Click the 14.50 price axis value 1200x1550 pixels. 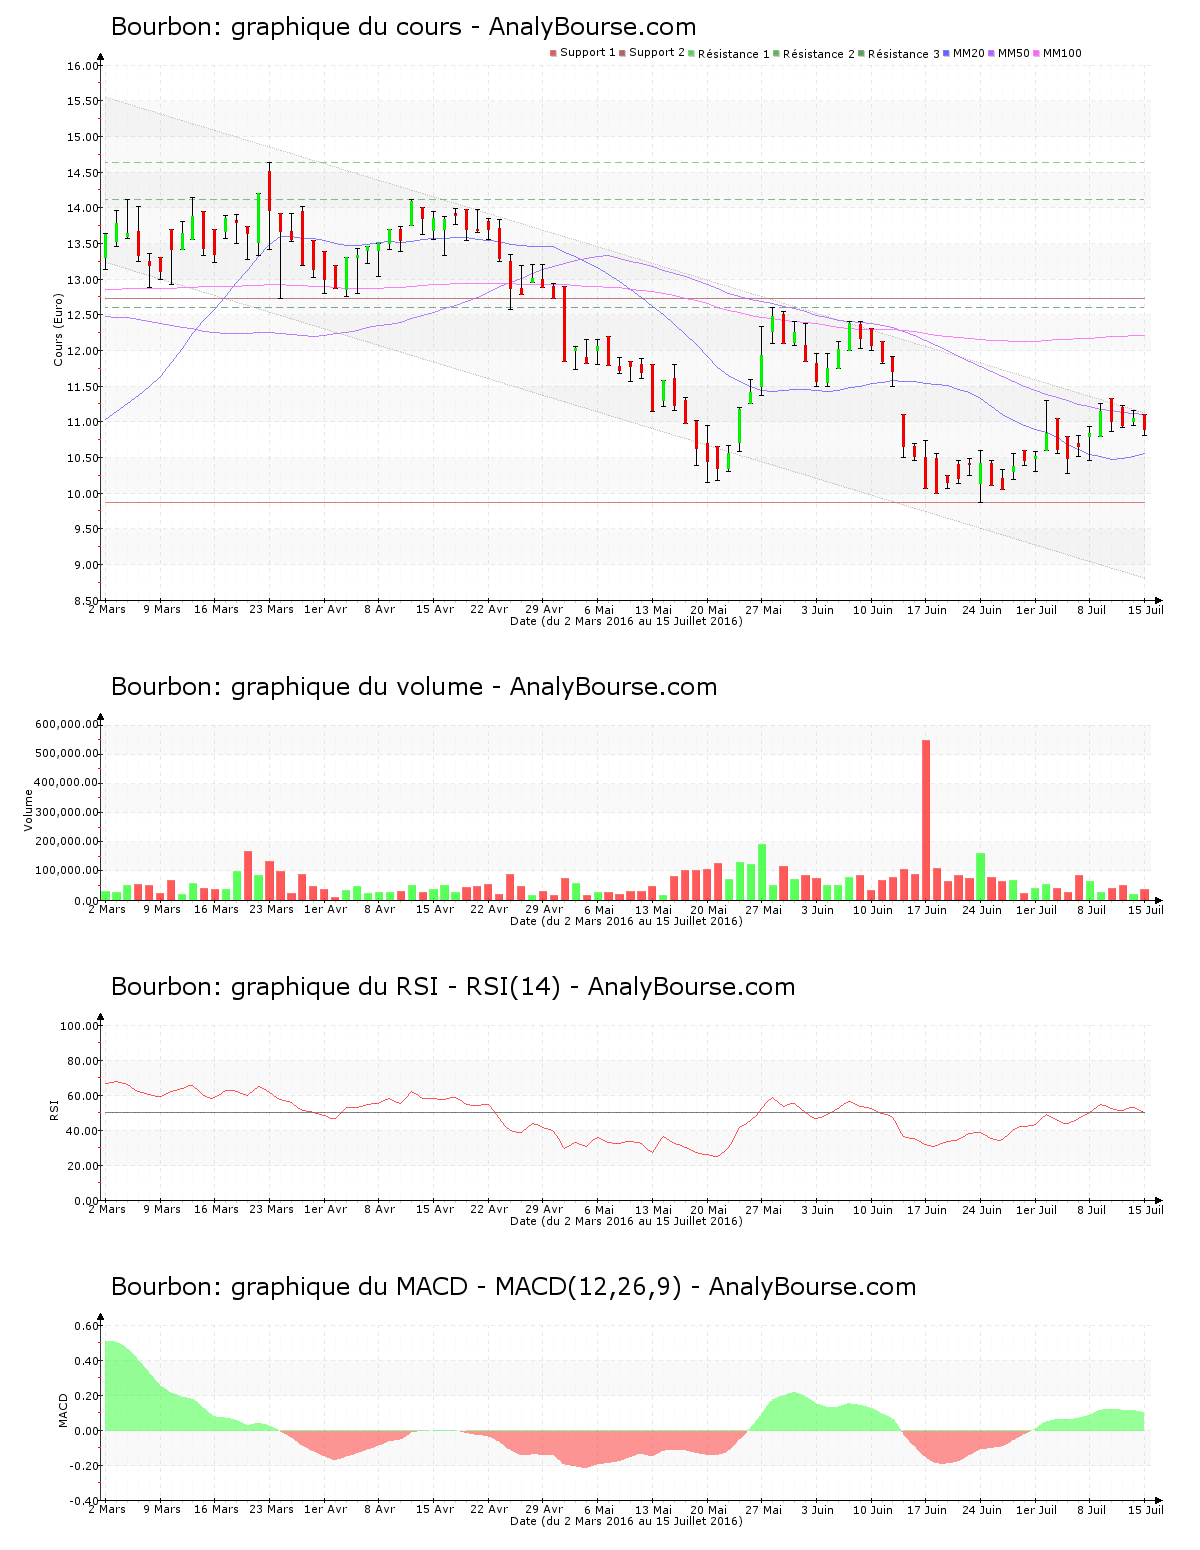coord(83,173)
